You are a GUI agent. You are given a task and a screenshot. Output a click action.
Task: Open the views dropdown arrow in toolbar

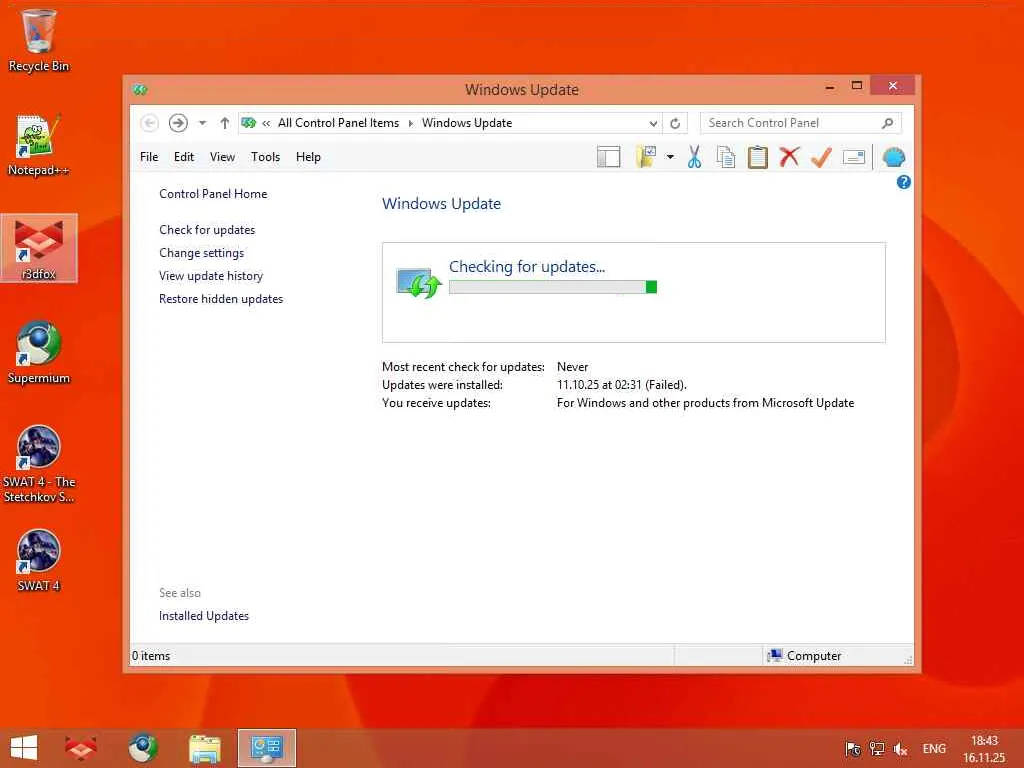tap(670, 157)
